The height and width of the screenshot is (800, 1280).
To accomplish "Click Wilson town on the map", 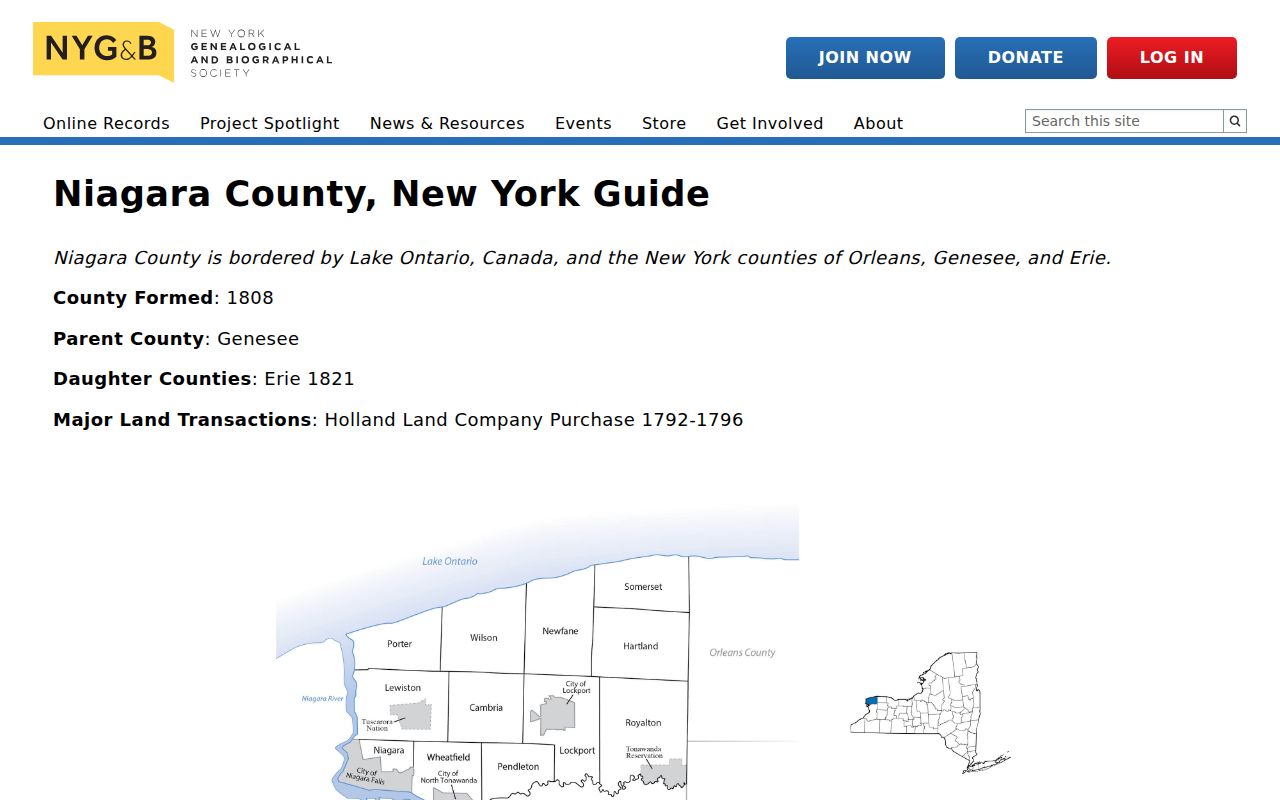I will pyautogui.click(x=484, y=637).
